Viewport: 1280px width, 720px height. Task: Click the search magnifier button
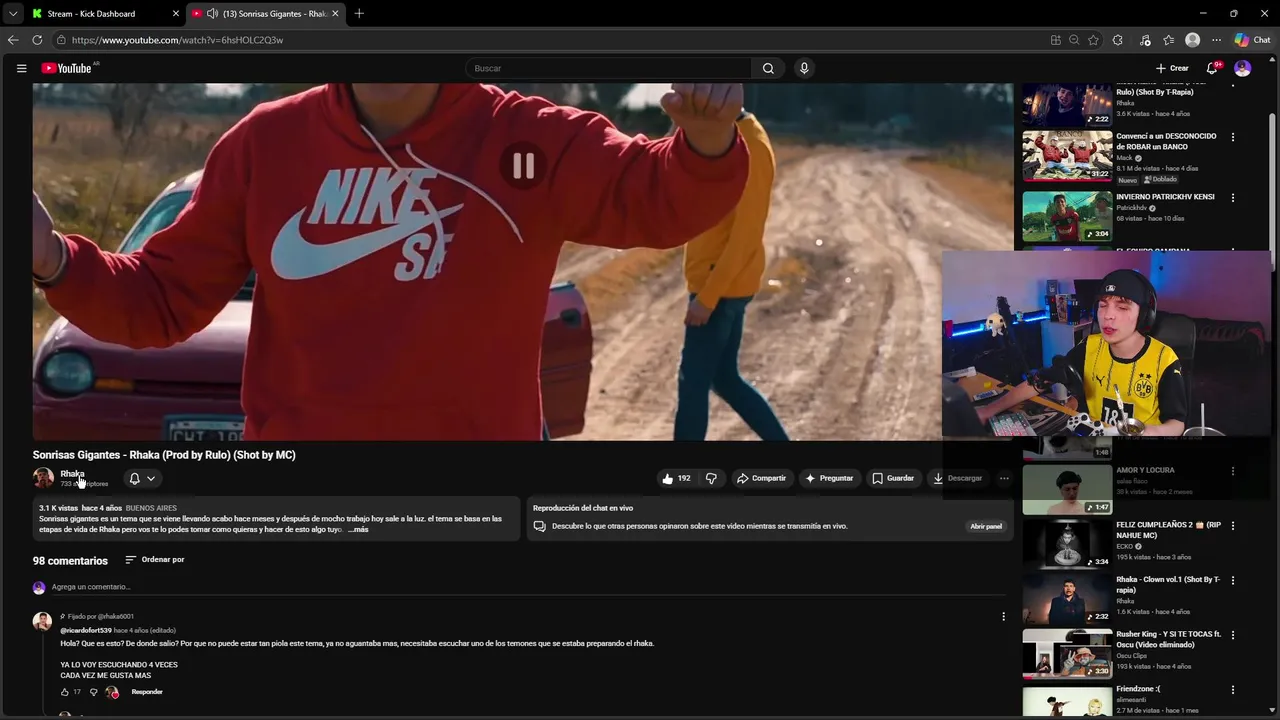[x=768, y=68]
